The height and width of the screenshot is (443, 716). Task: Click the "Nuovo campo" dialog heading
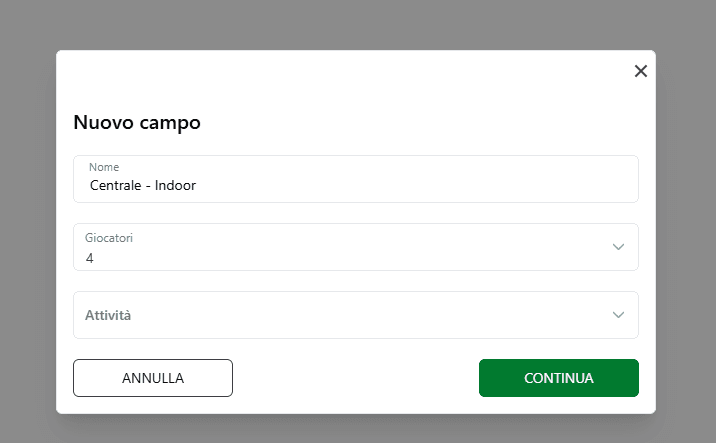click(x=137, y=123)
